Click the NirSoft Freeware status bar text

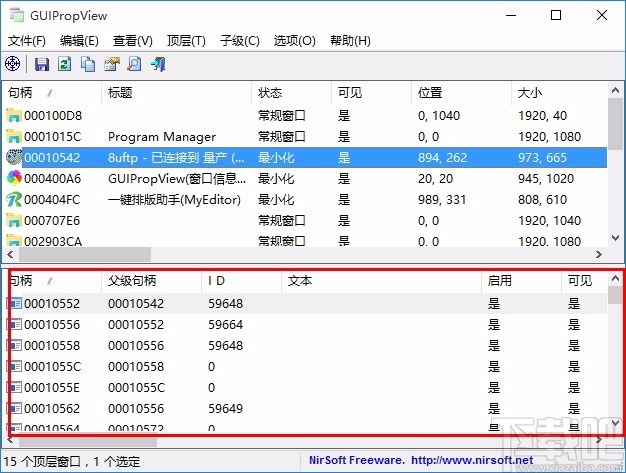tap(357, 460)
